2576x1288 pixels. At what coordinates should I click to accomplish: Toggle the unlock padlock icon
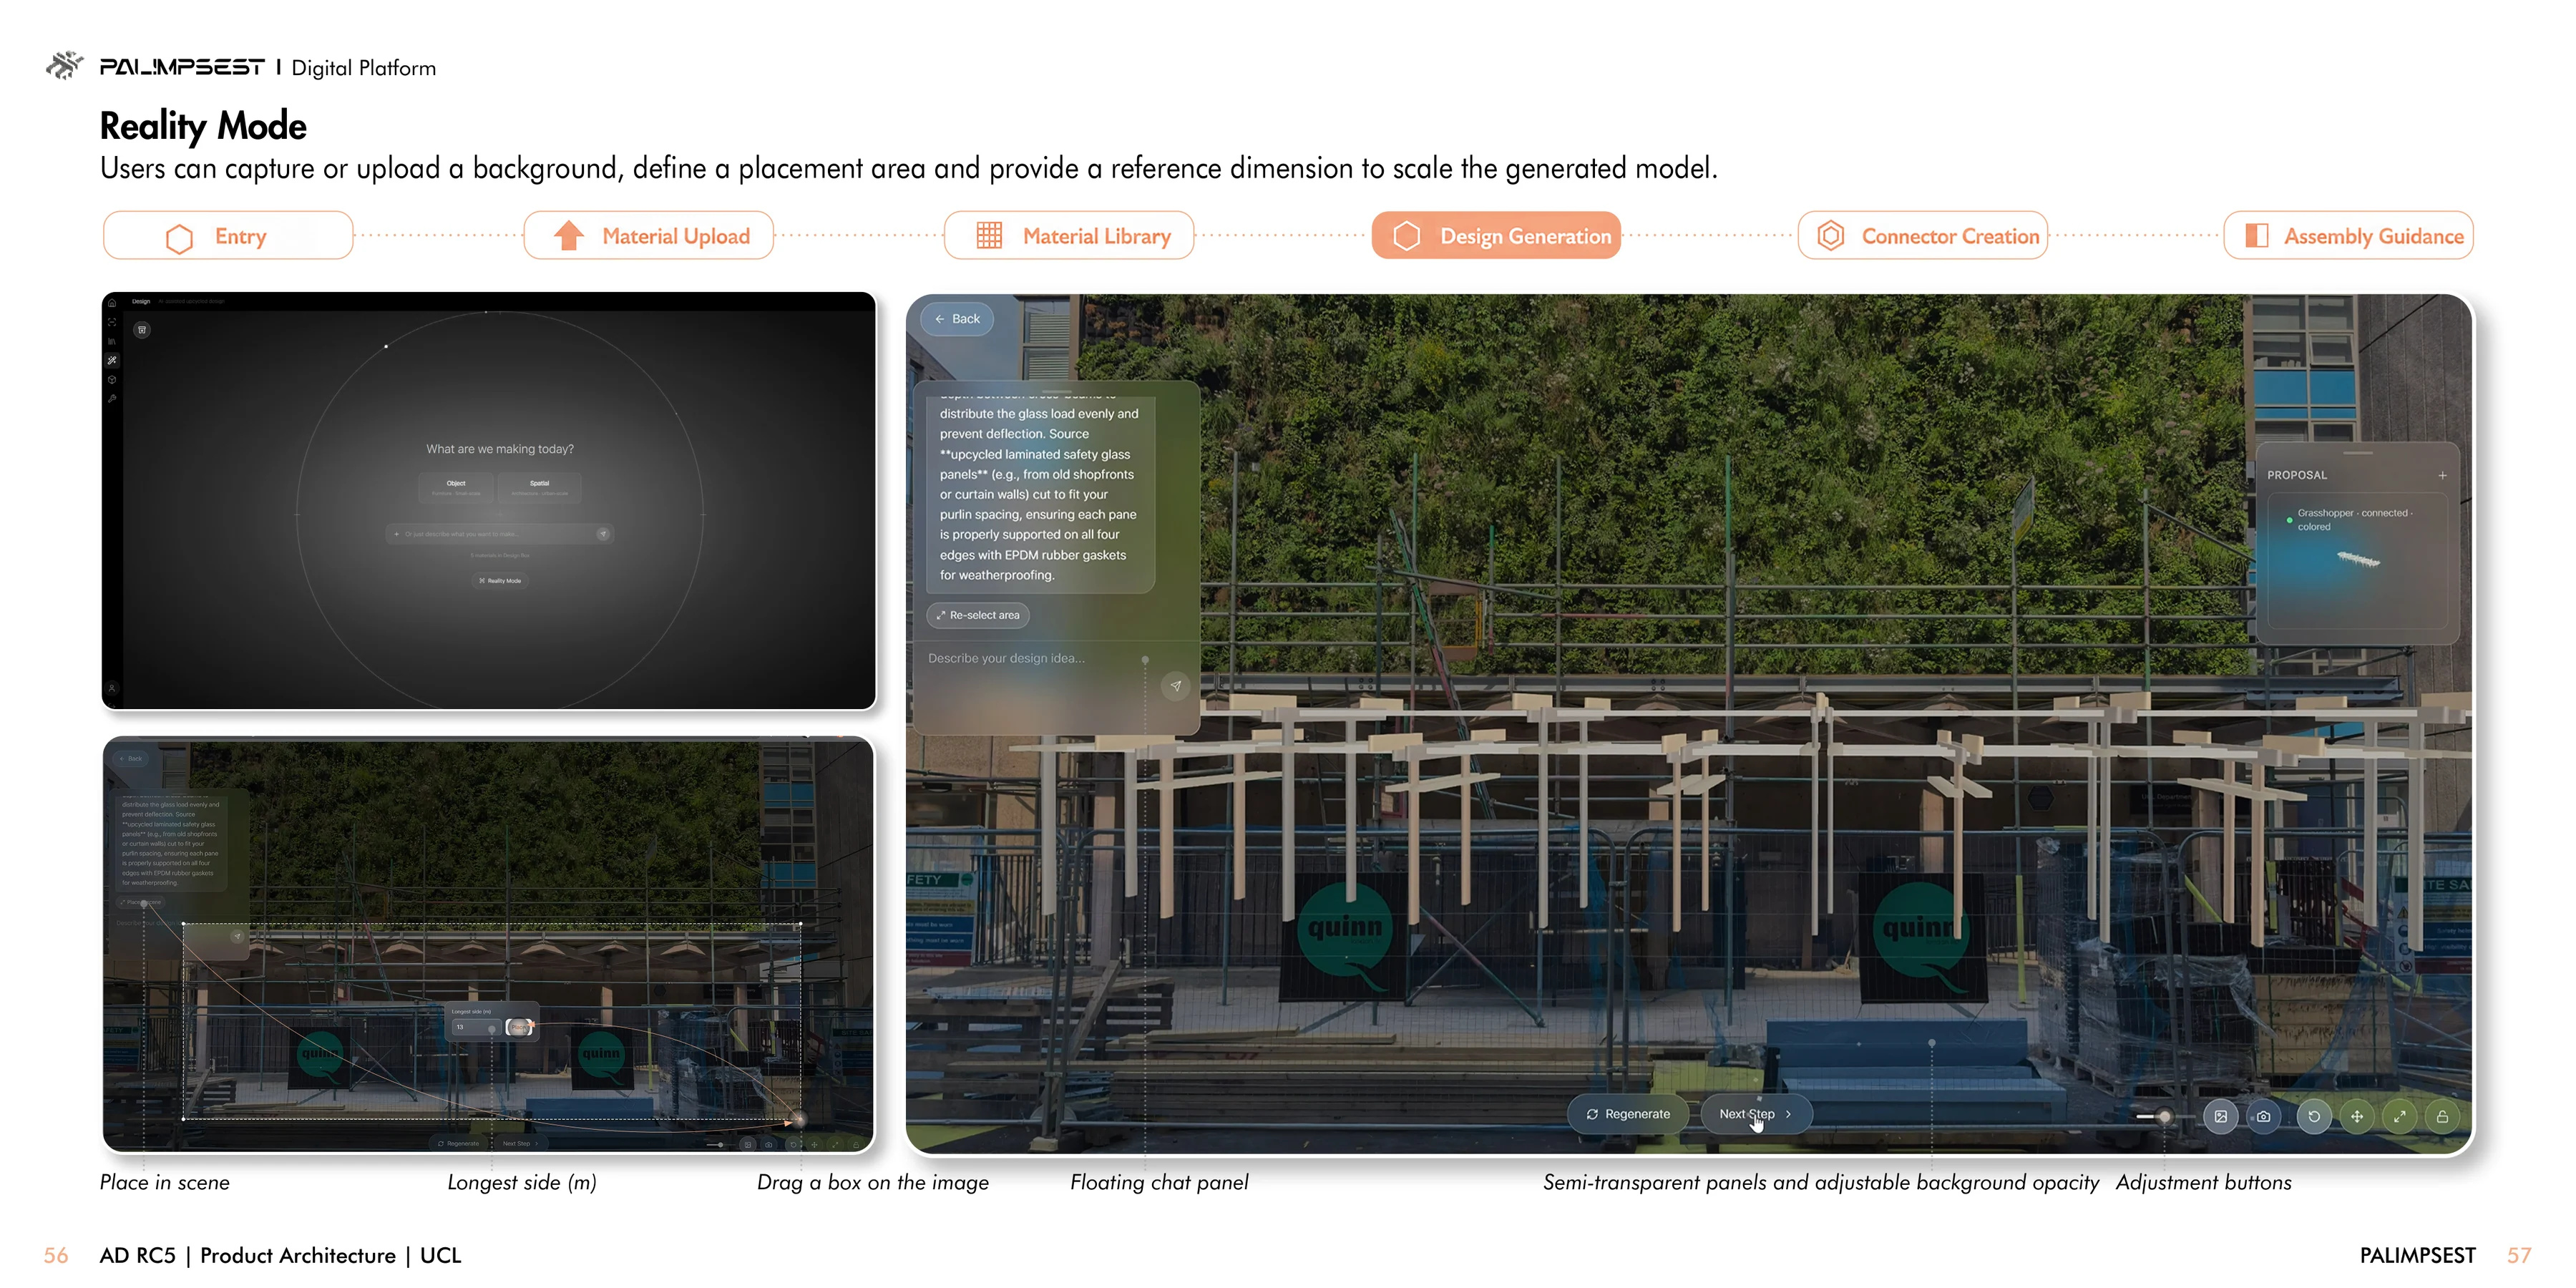pyautogui.click(x=2443, y=1116)
